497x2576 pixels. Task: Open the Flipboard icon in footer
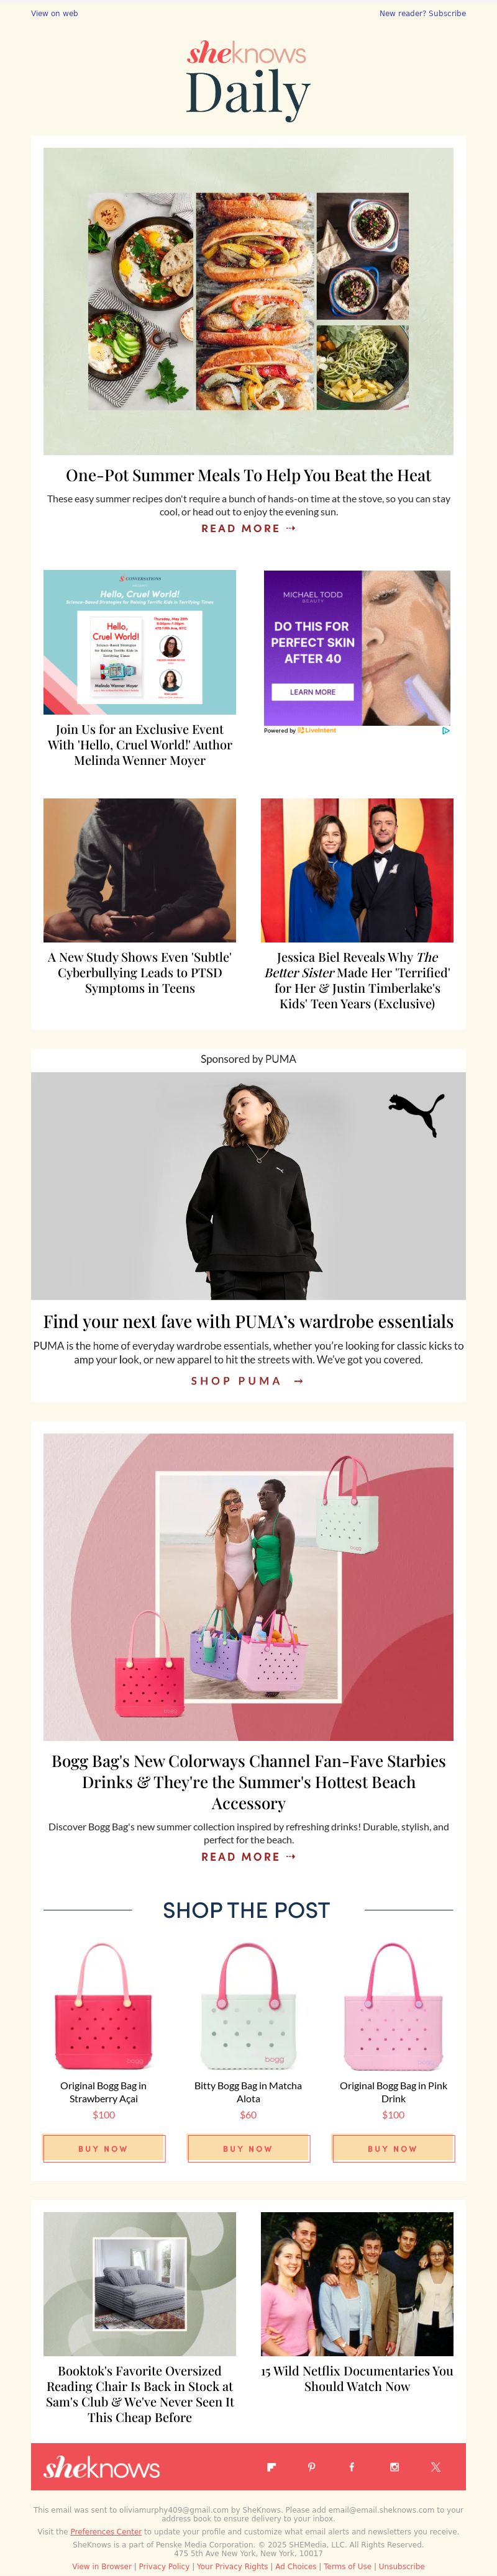271,2467
